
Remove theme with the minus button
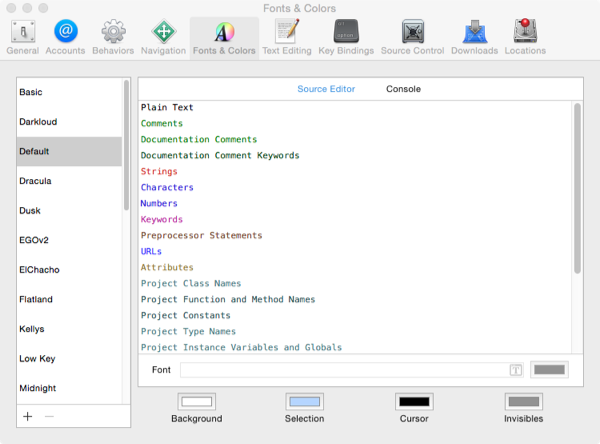(x=49, y=416)
